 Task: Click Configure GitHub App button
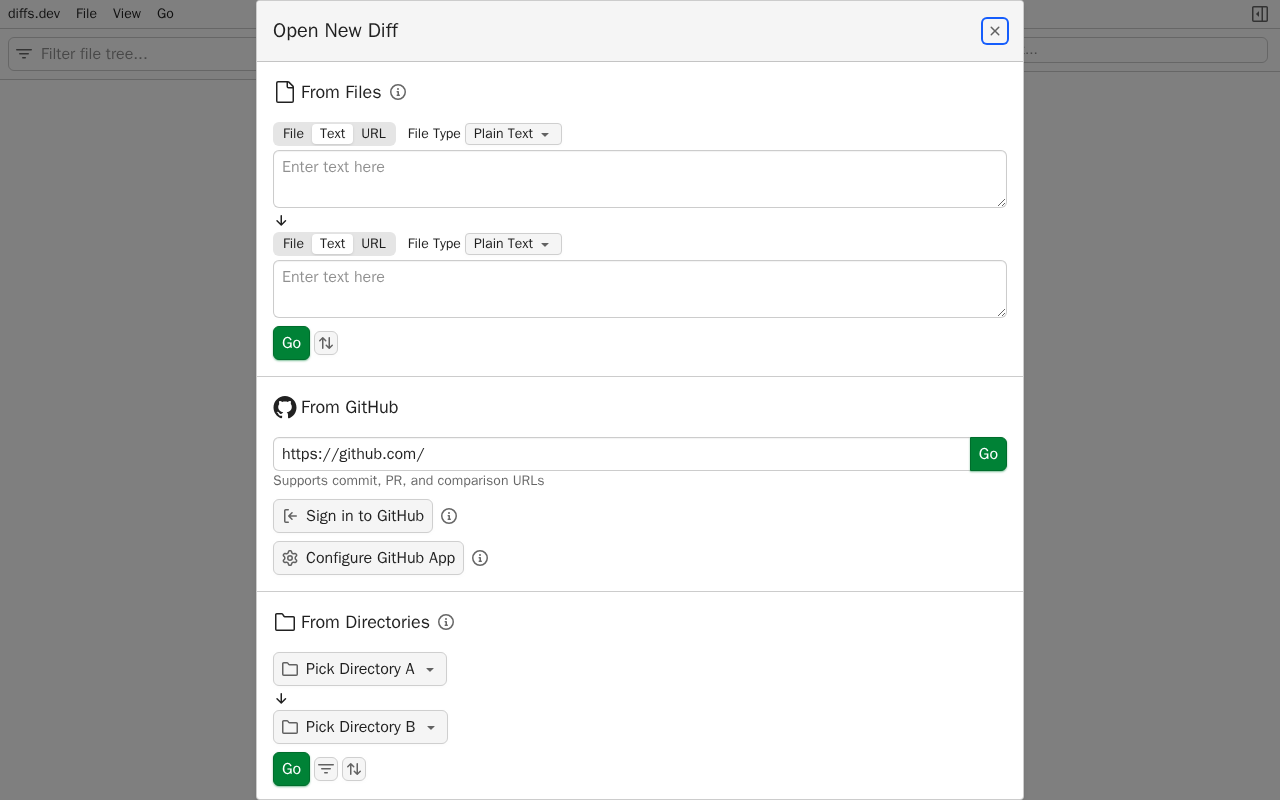tap(368, 558)
